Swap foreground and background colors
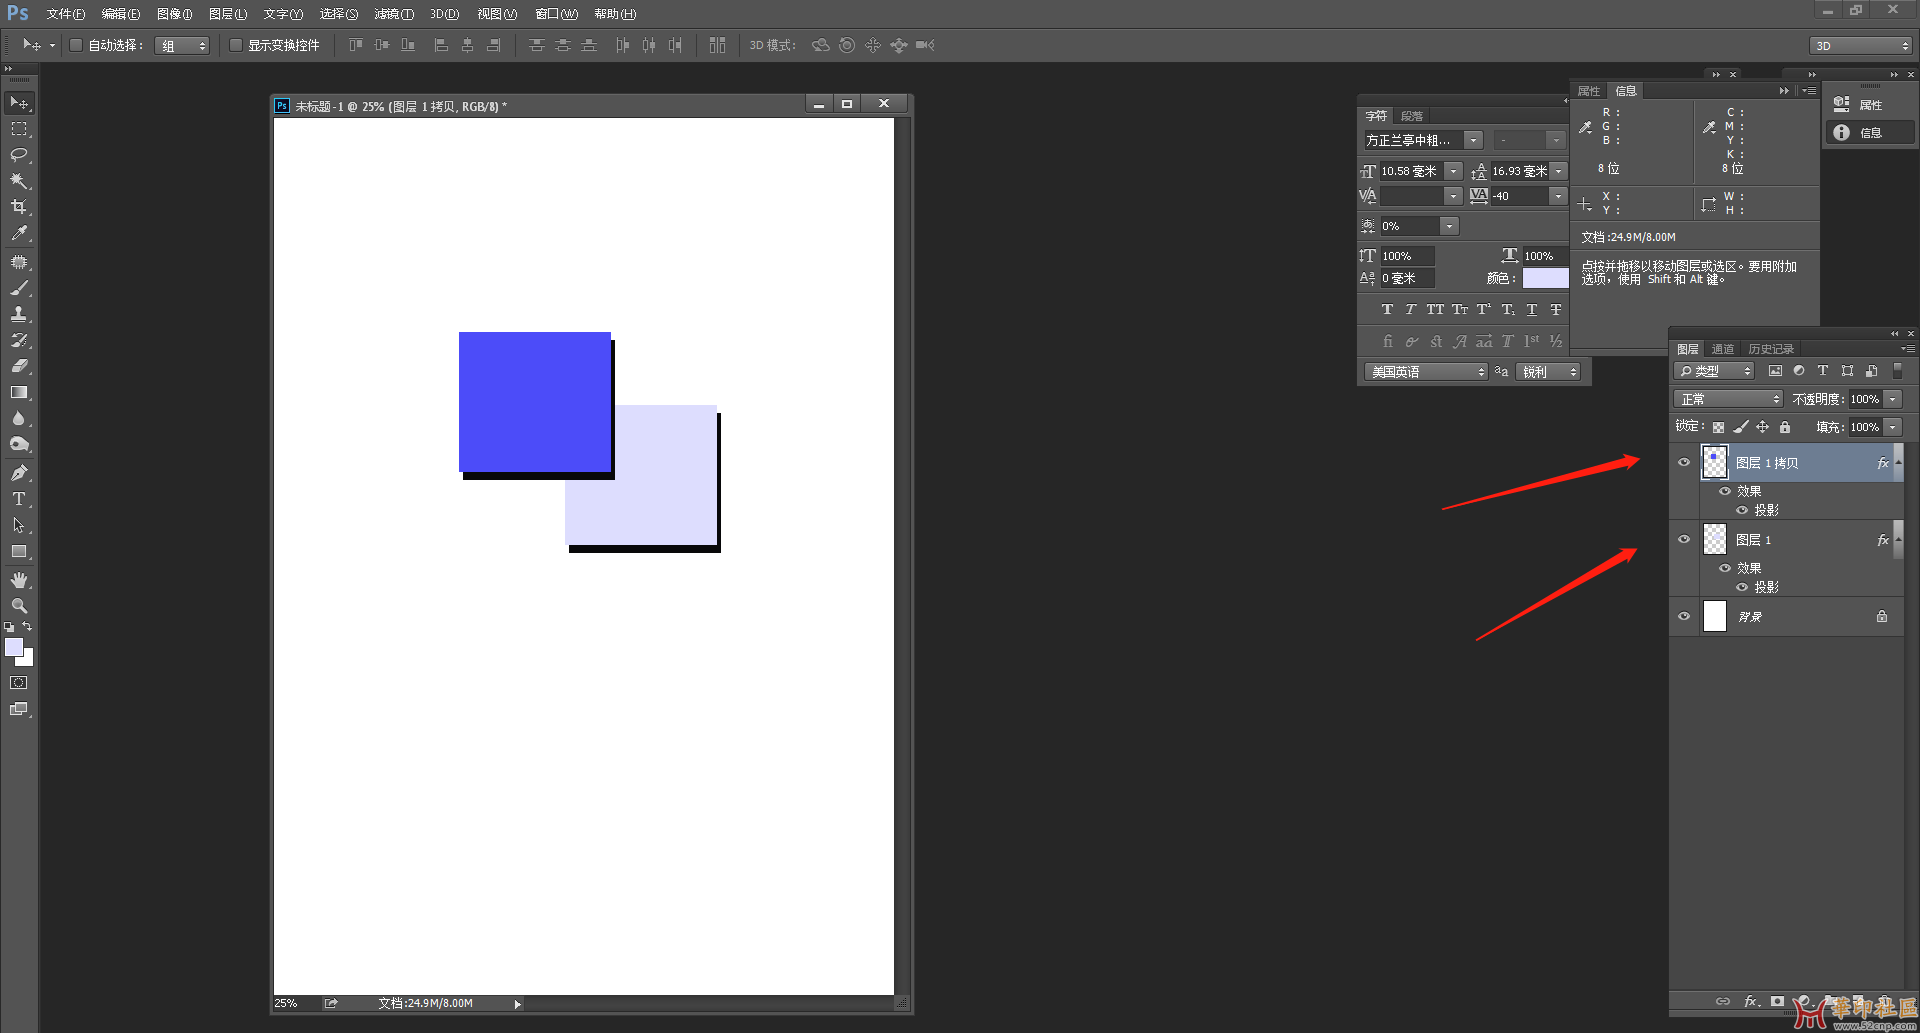Image resolution: width=1920 pixels, height=1033 pixels. coord(27,627)
